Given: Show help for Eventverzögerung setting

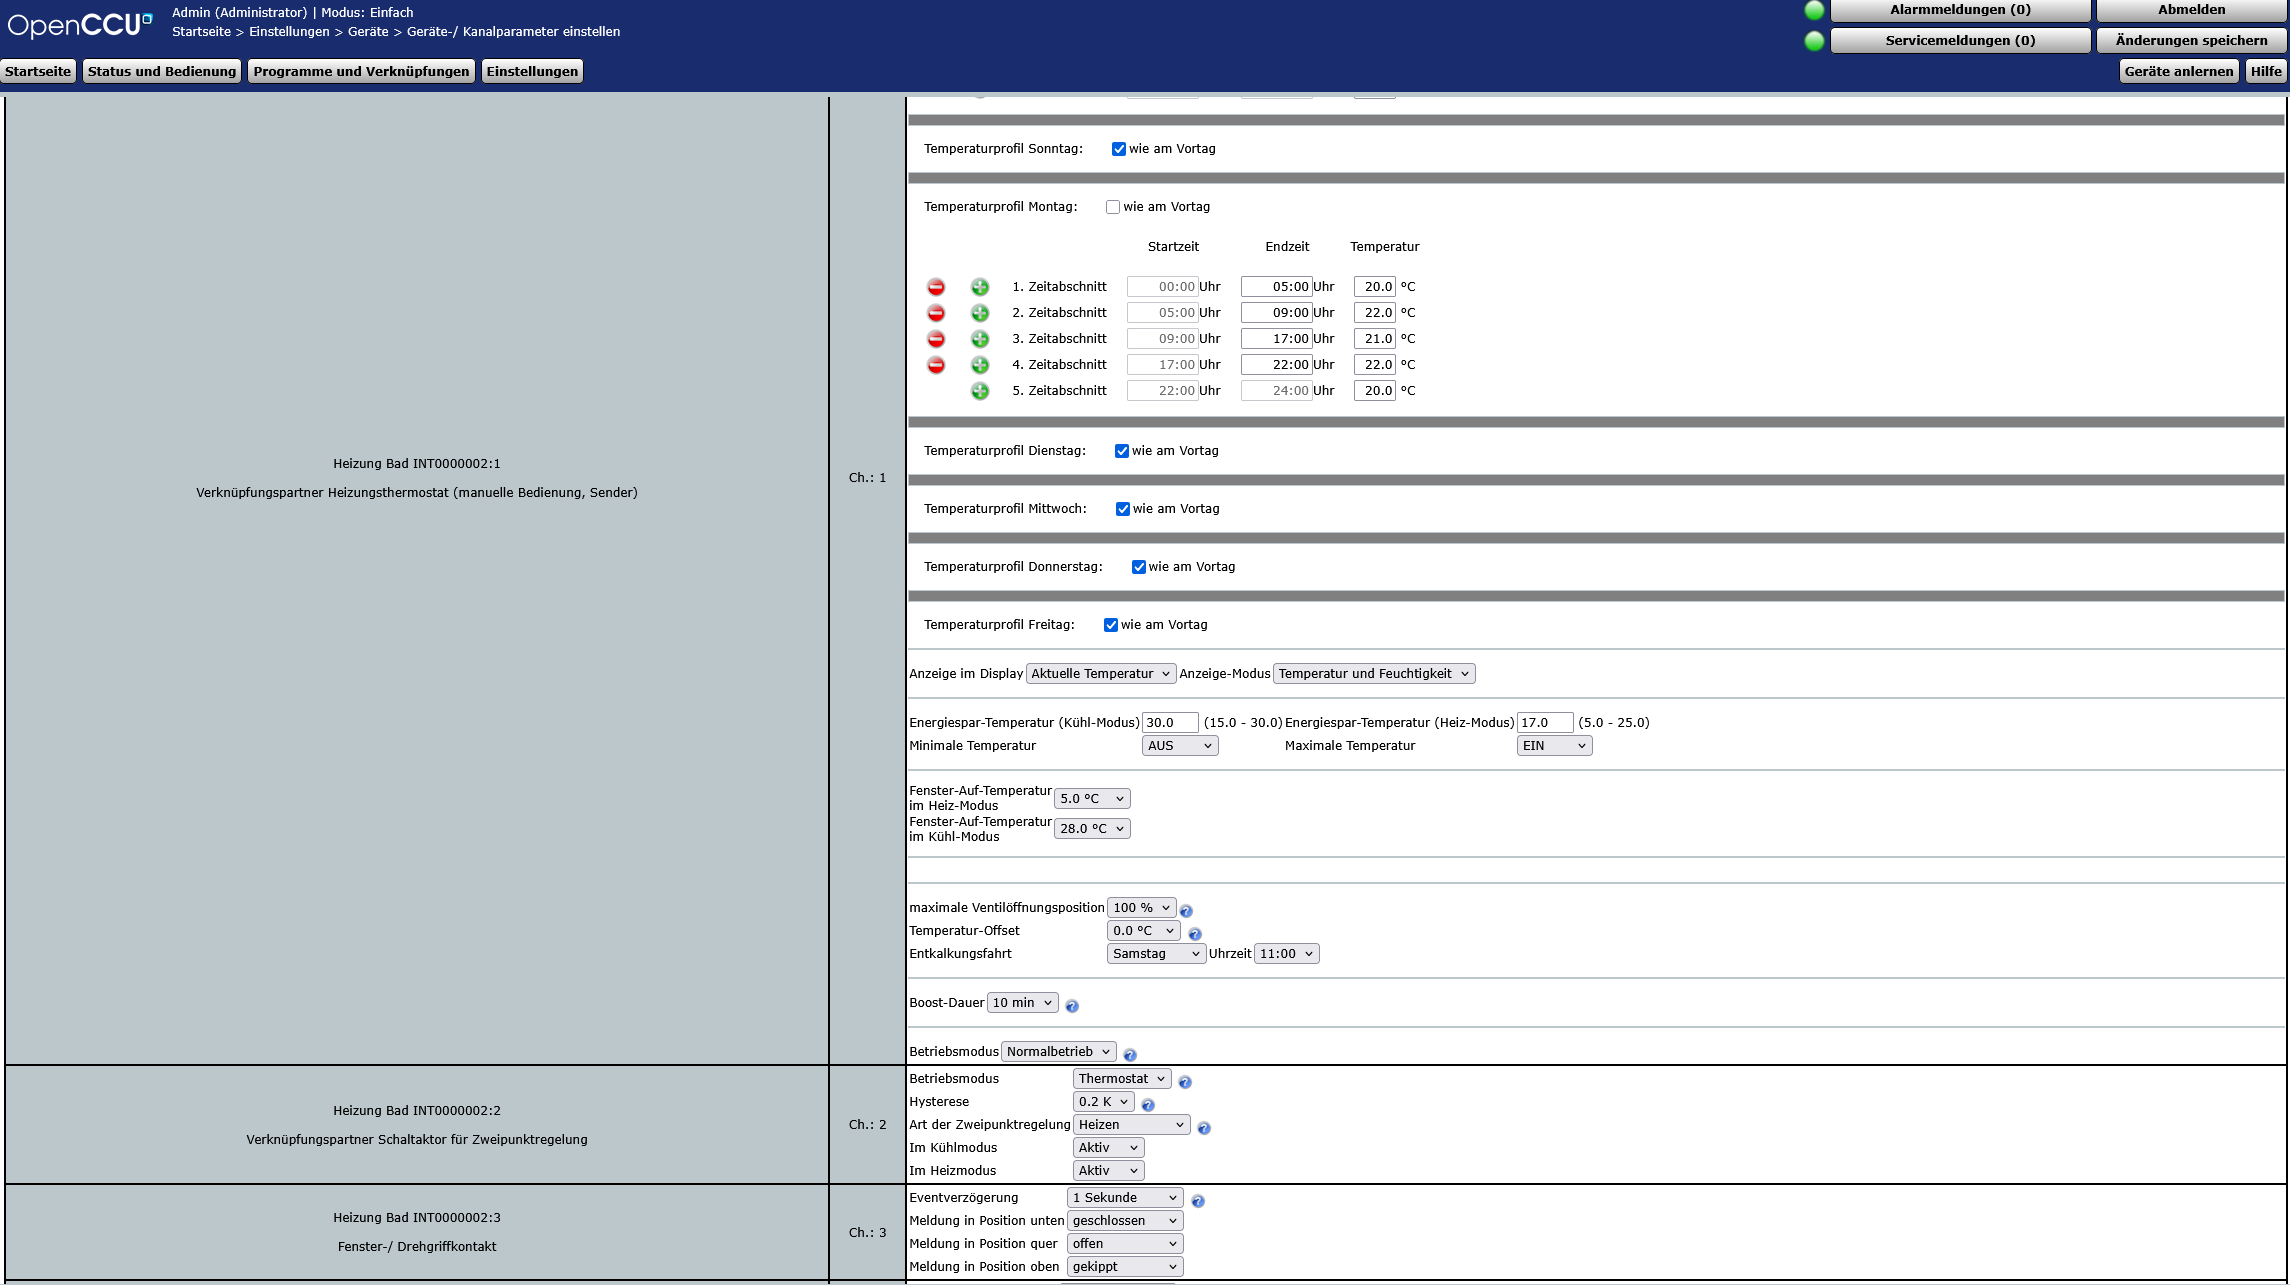Looking at the screenshot, I should (x=1198, y=1200).
